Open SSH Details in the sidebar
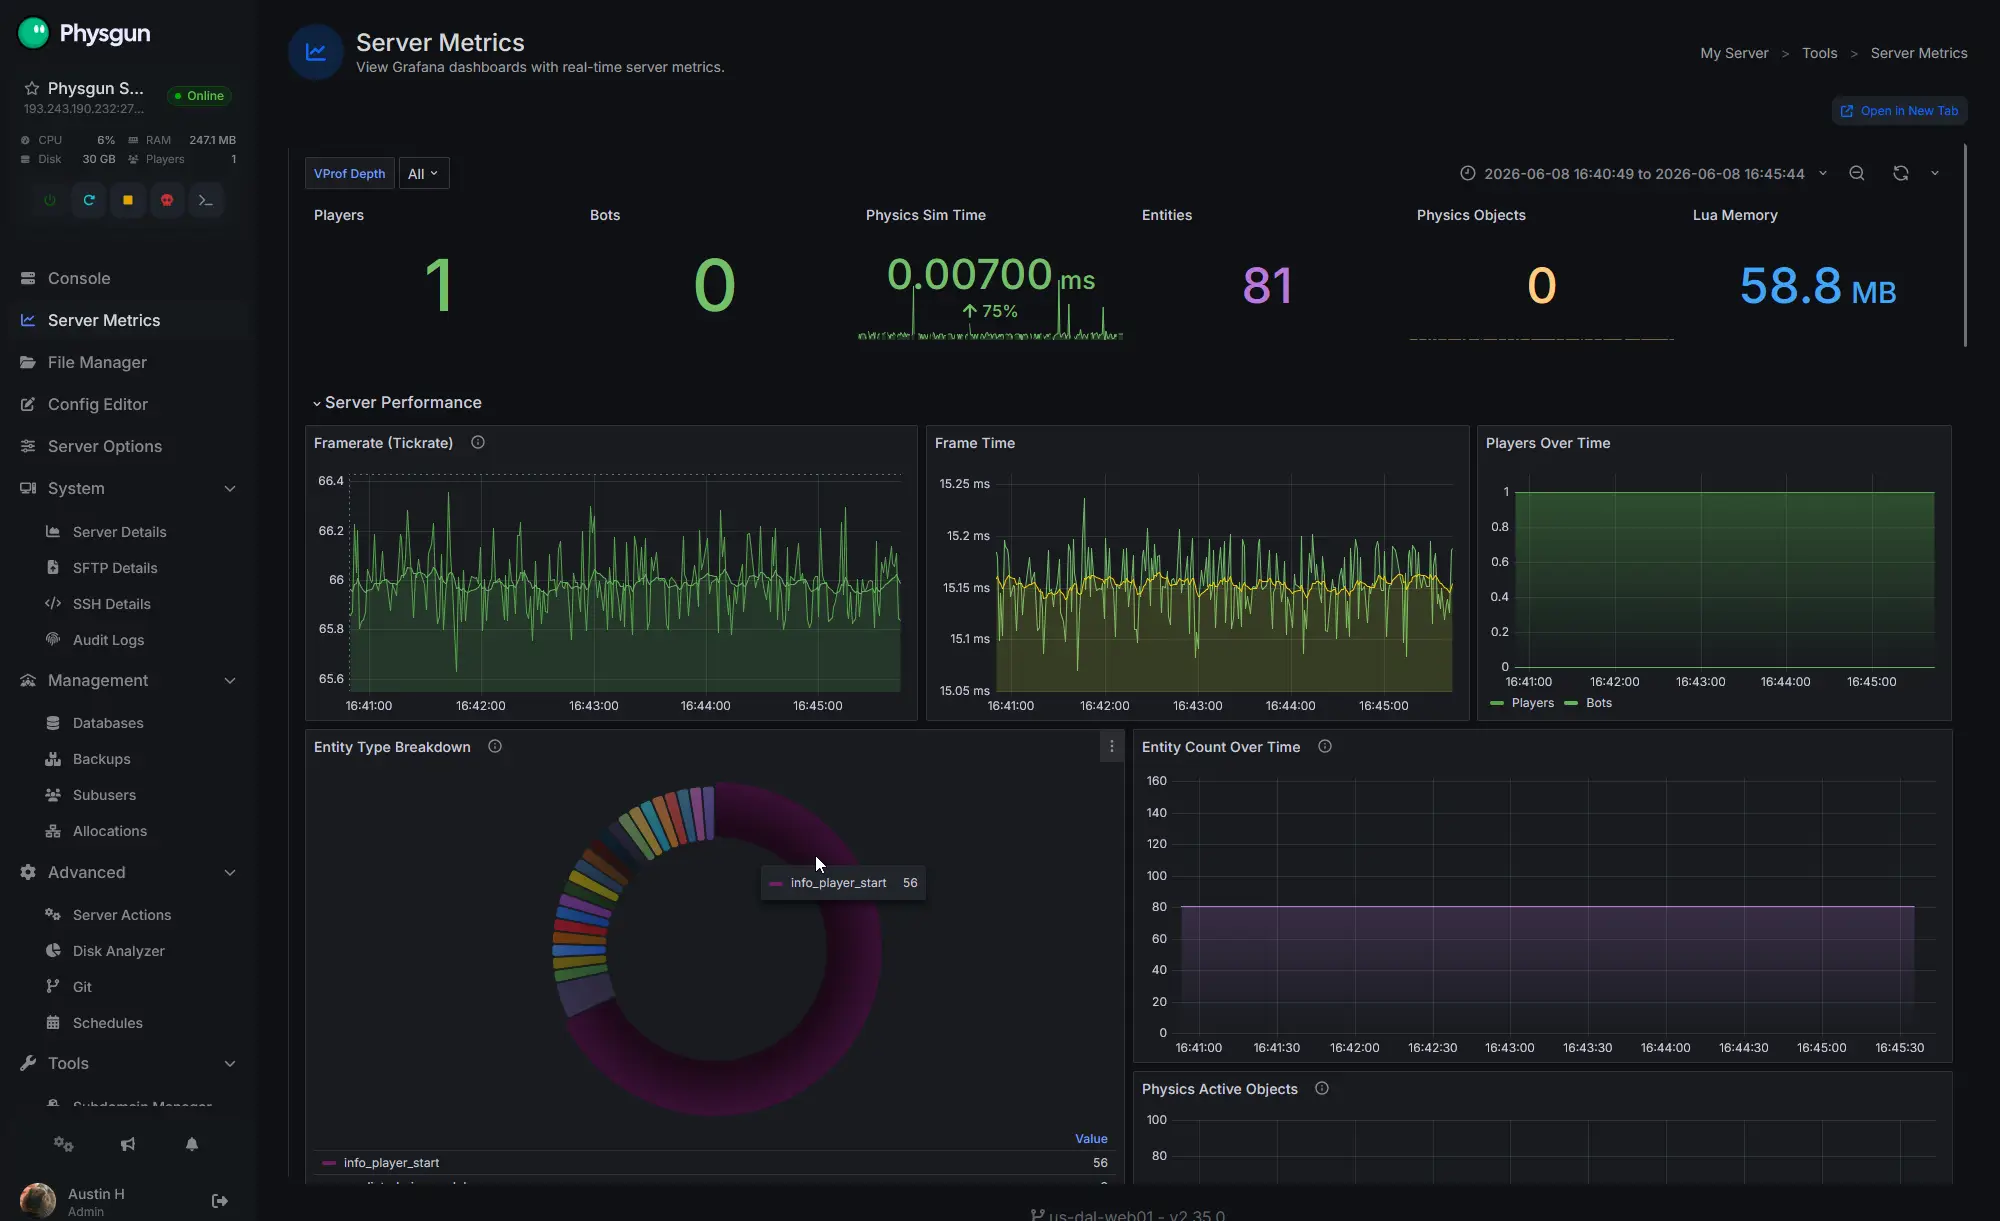This screenshot has width=2000, height=1221. [111, 603]
